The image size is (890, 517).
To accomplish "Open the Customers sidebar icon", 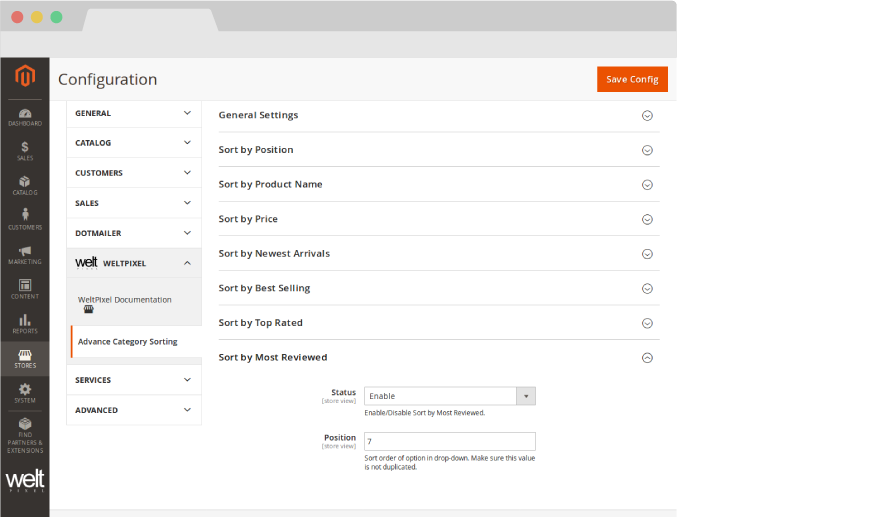I will tap(24, 220).
